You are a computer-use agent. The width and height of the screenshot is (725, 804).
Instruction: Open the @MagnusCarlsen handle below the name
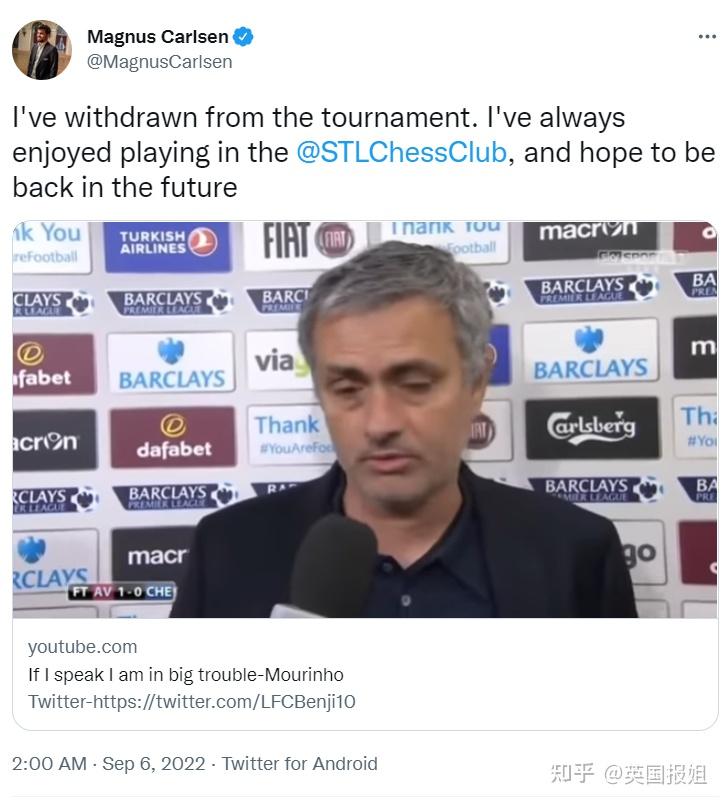coord(159,62)
